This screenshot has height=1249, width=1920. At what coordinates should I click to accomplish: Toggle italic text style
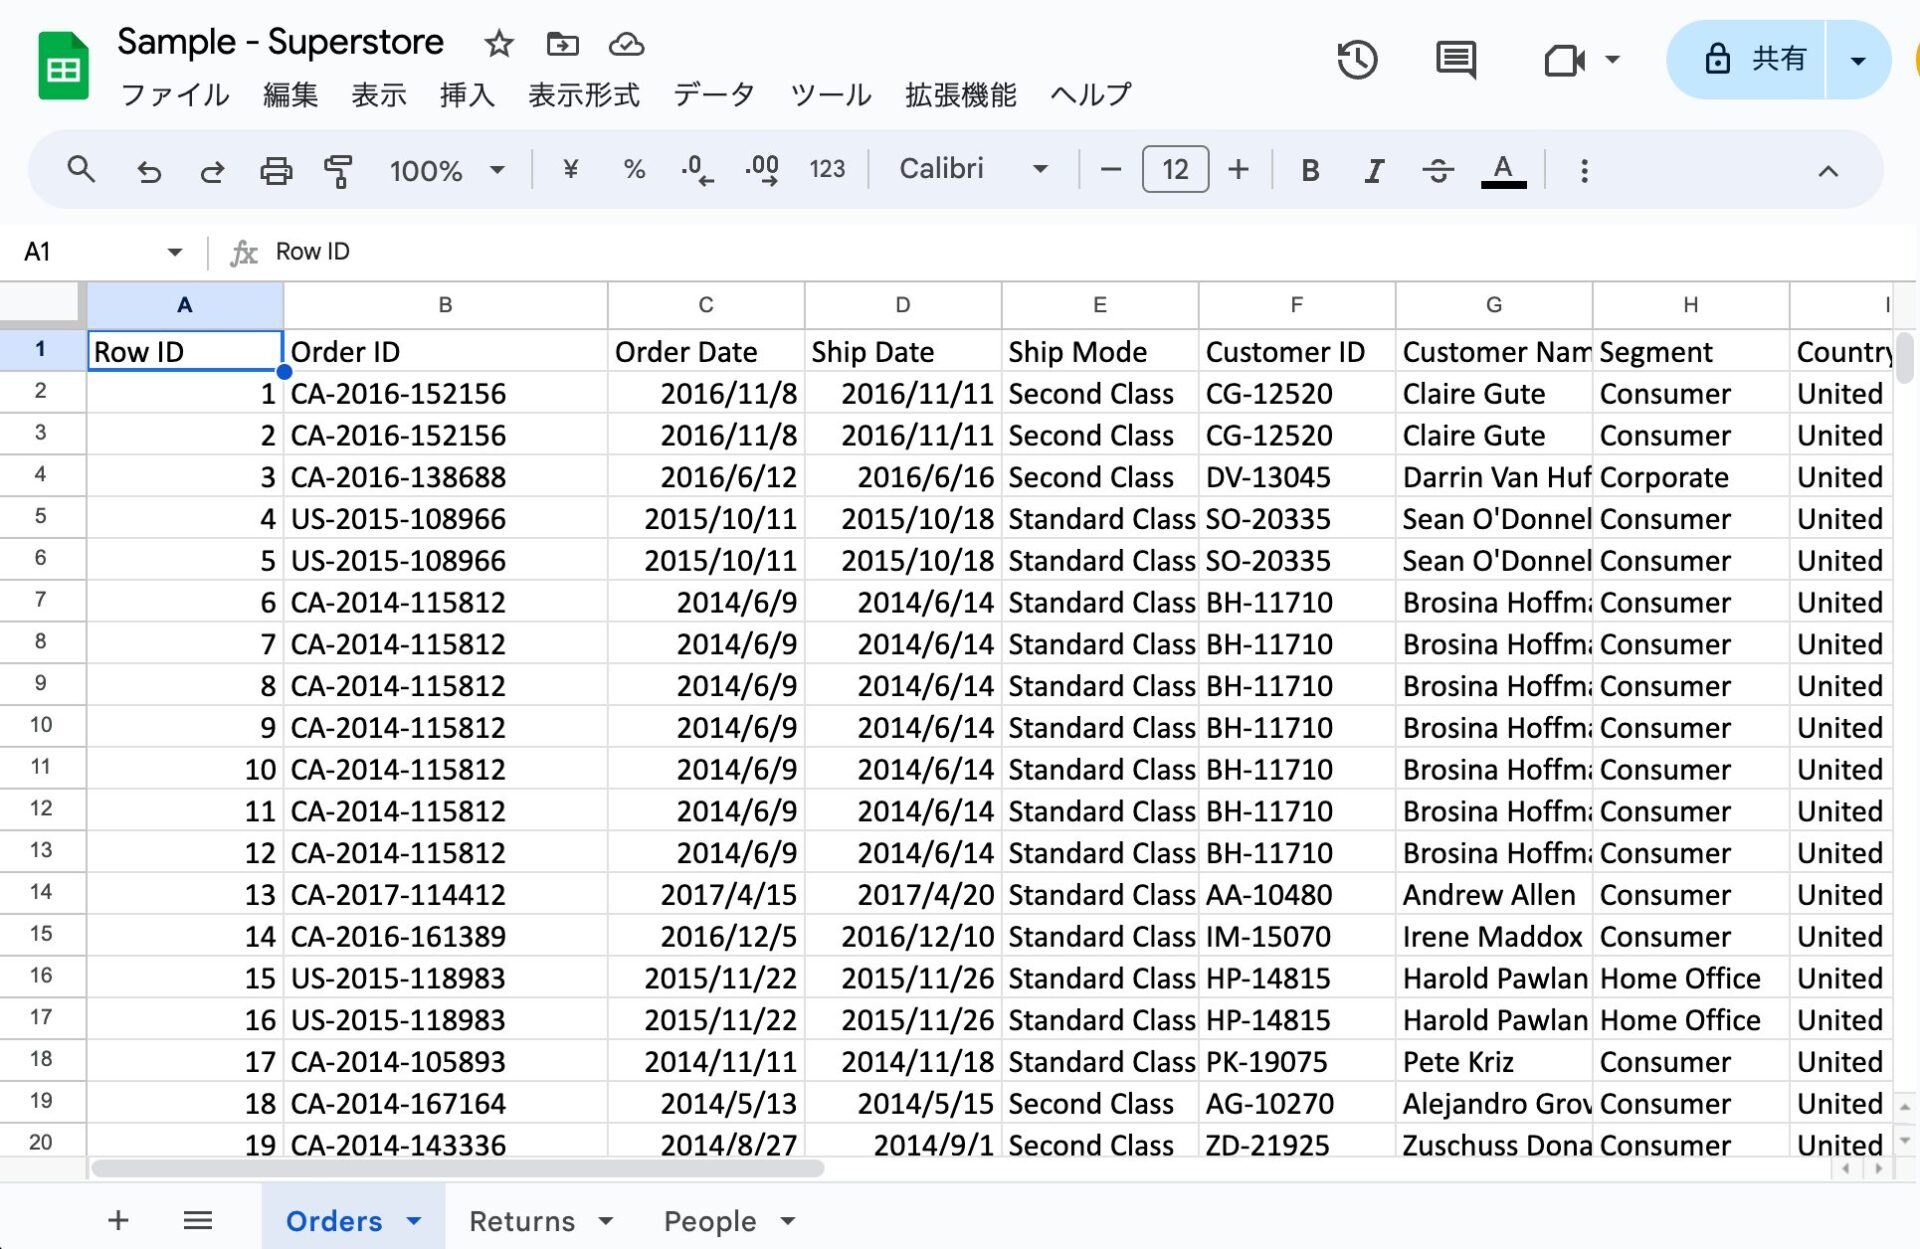1374,171
